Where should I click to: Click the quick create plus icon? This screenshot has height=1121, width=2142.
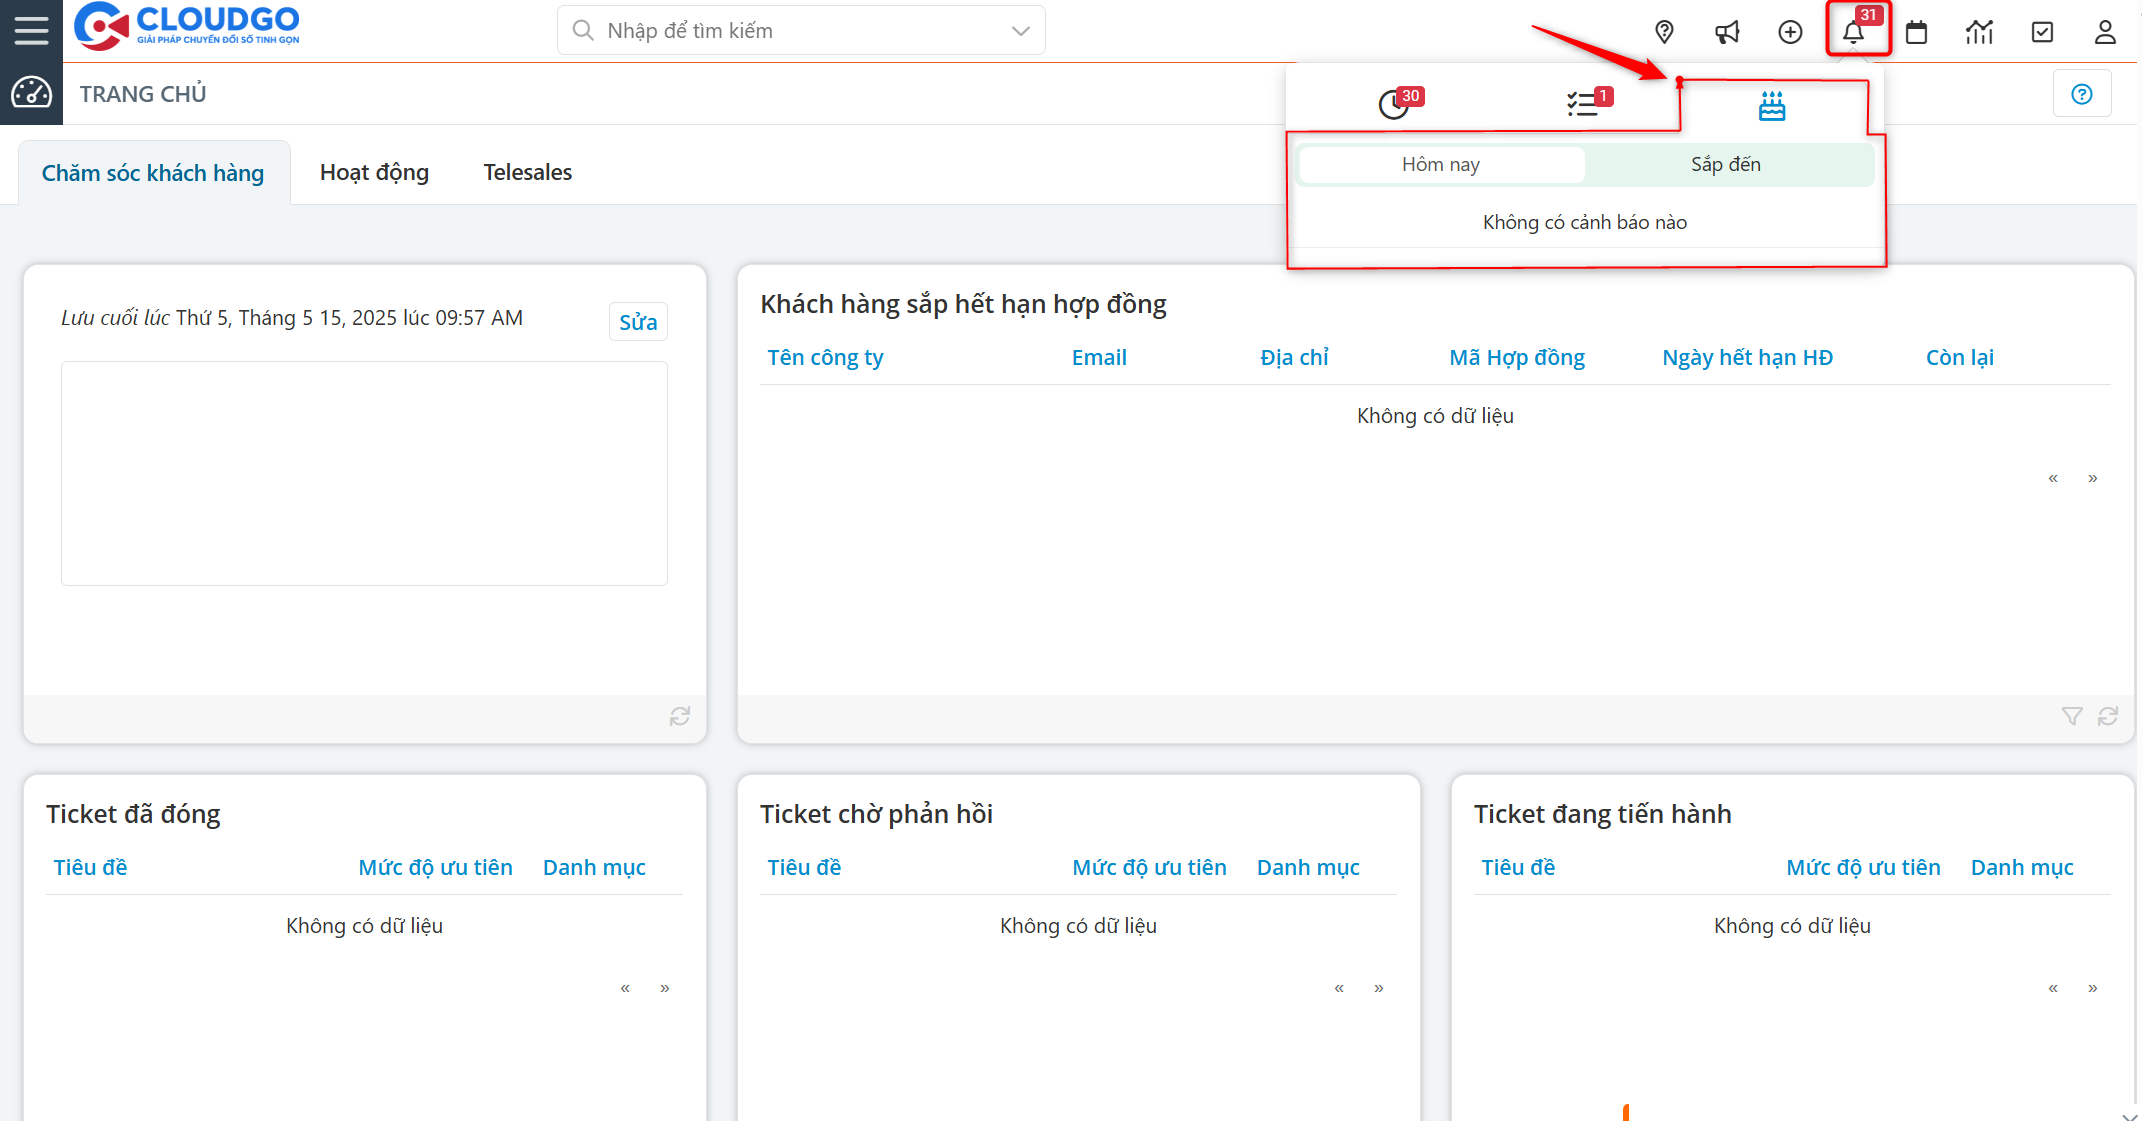[1790, 32]
